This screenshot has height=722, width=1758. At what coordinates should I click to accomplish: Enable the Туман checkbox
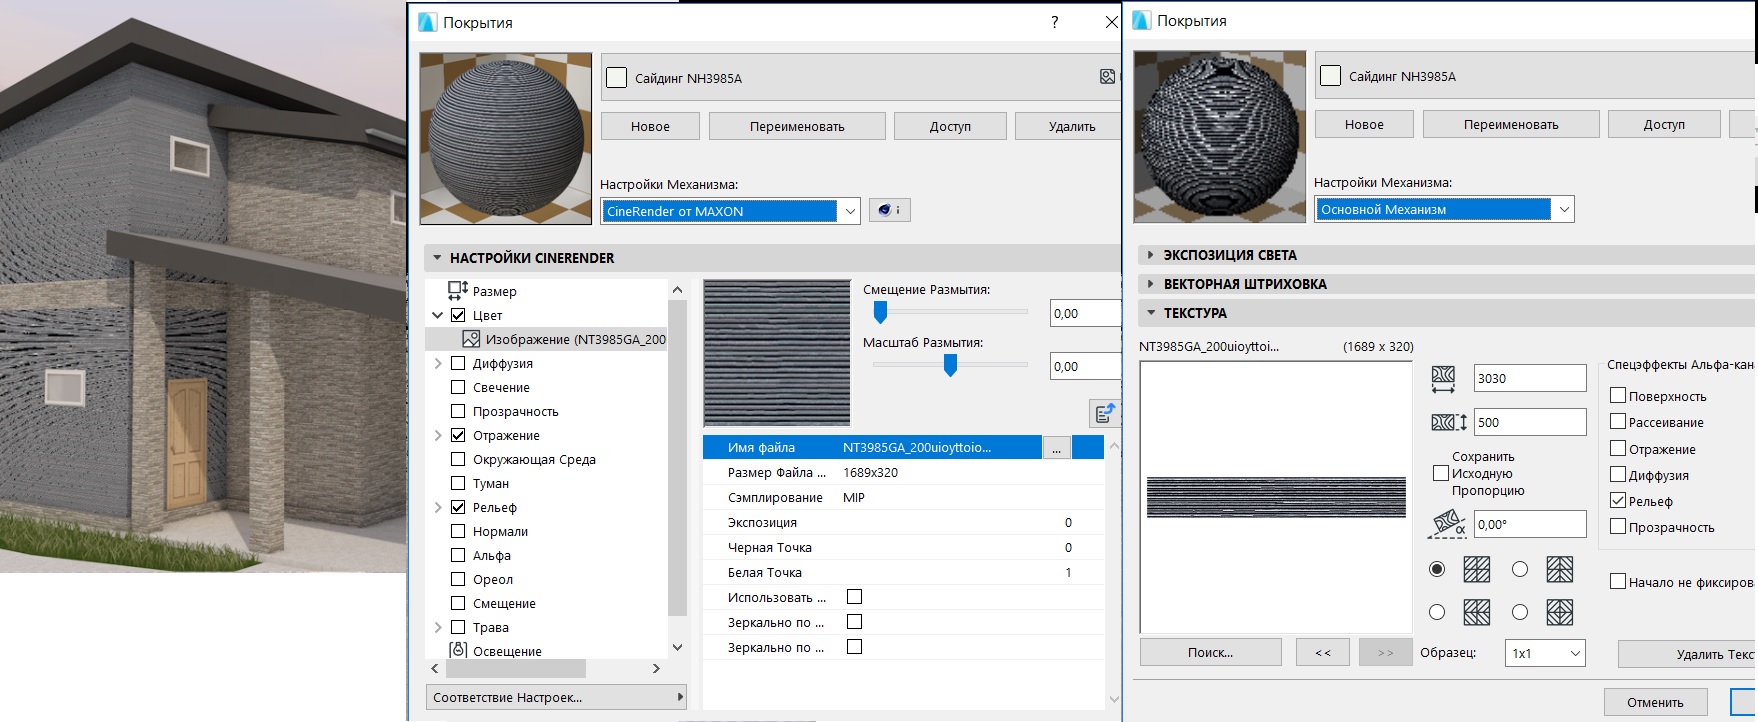tap(458, 483)
